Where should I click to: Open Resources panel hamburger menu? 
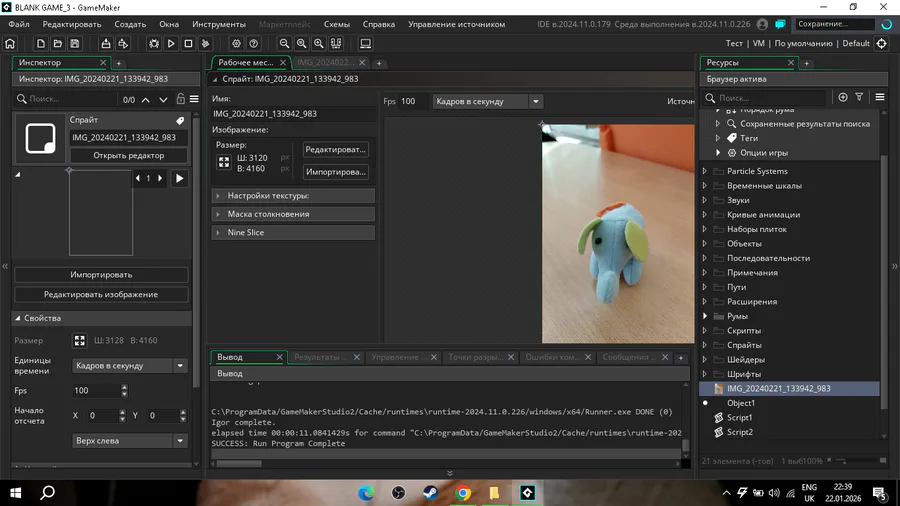(880, 98)
